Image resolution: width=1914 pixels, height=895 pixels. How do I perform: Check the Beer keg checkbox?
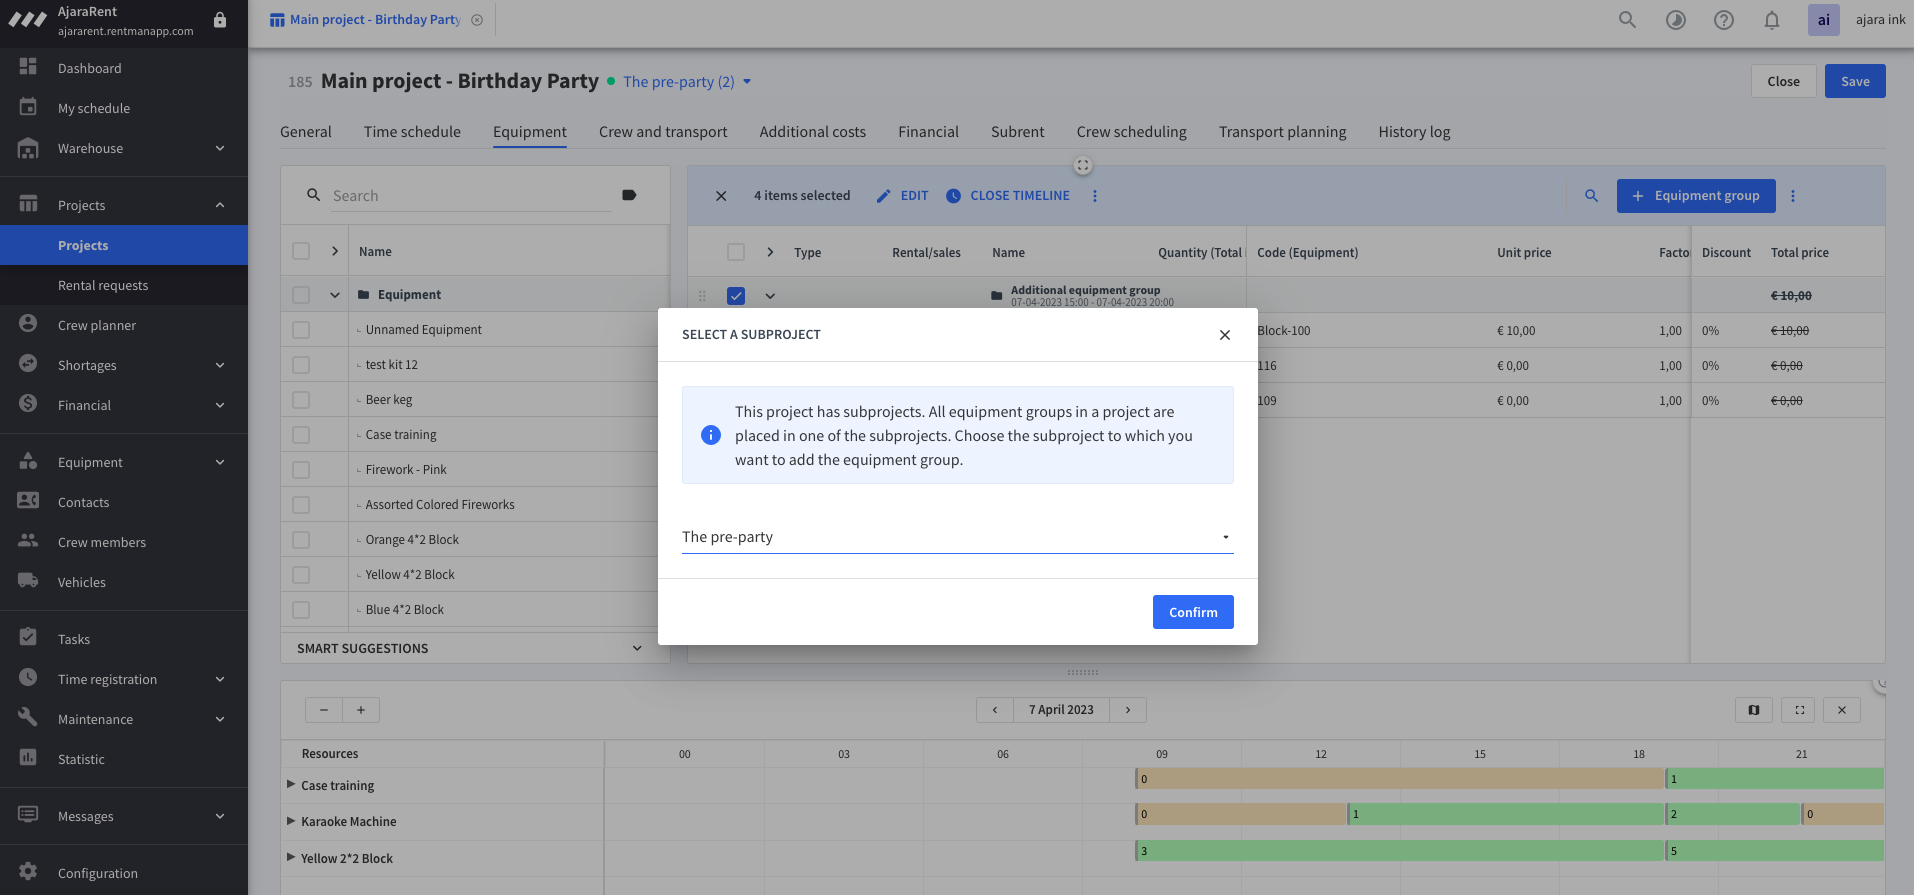coord(301,400)
